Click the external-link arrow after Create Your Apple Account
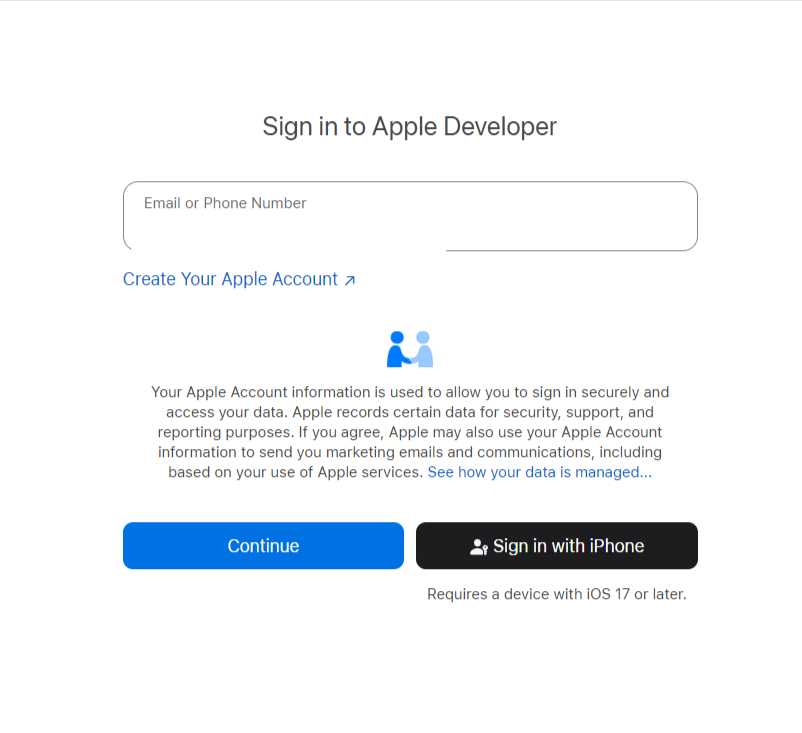This screenshot has height=733, width=802. [350, 280]
